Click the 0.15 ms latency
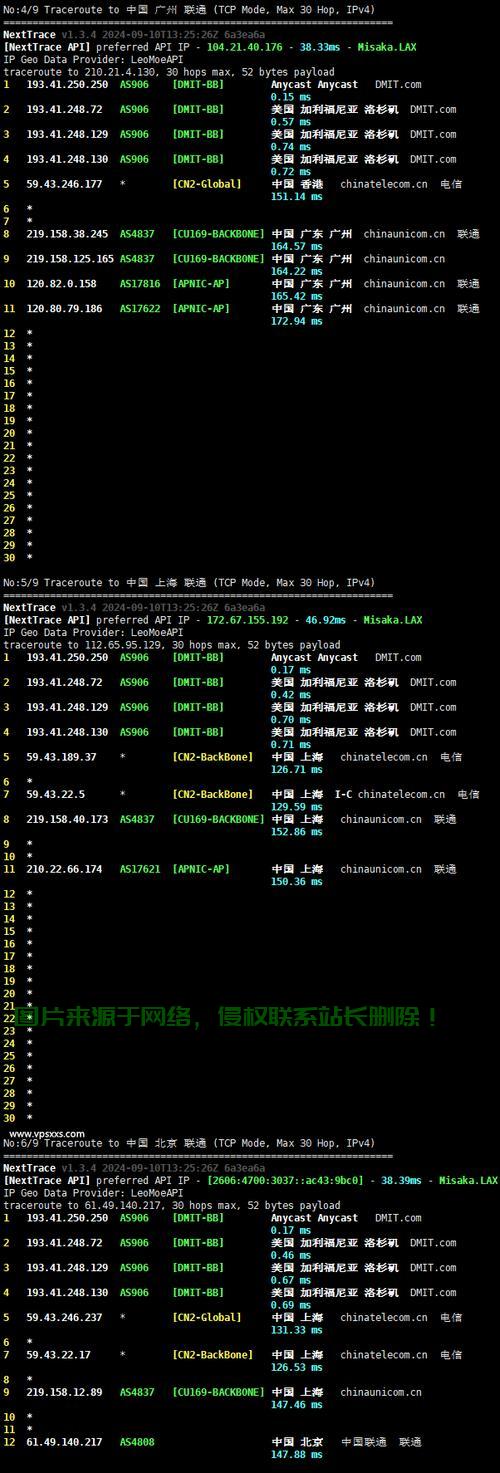Image resolution: width=500 pixels, height=1473 pixels. point(291,97)
